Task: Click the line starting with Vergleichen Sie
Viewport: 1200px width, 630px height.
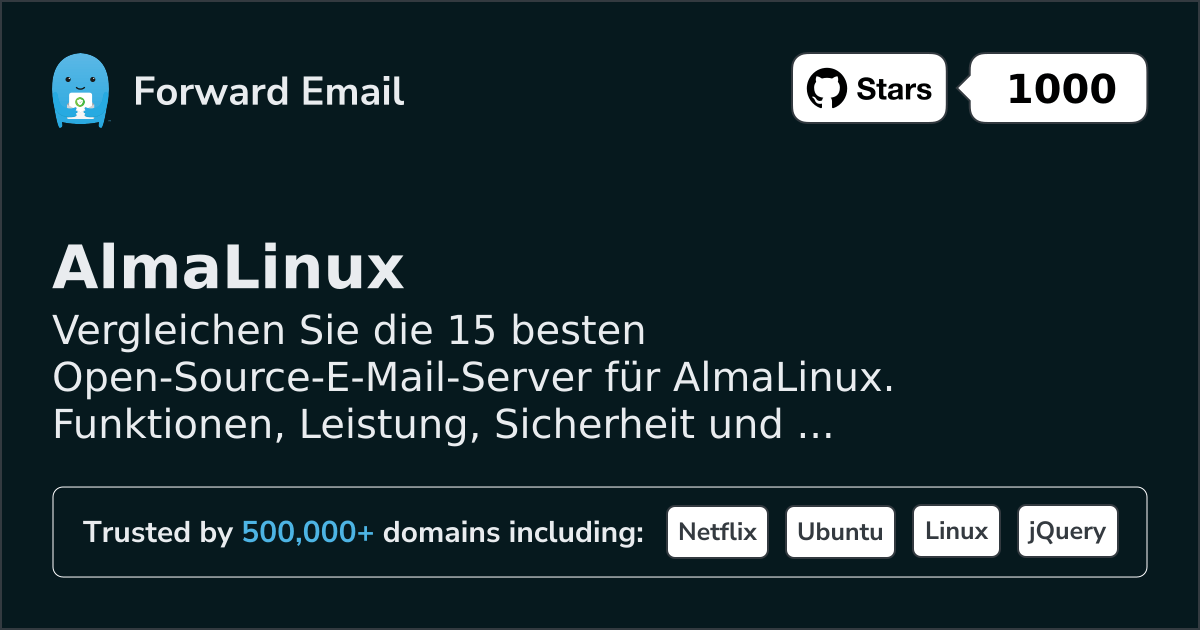Action: [x=349, y=331]
